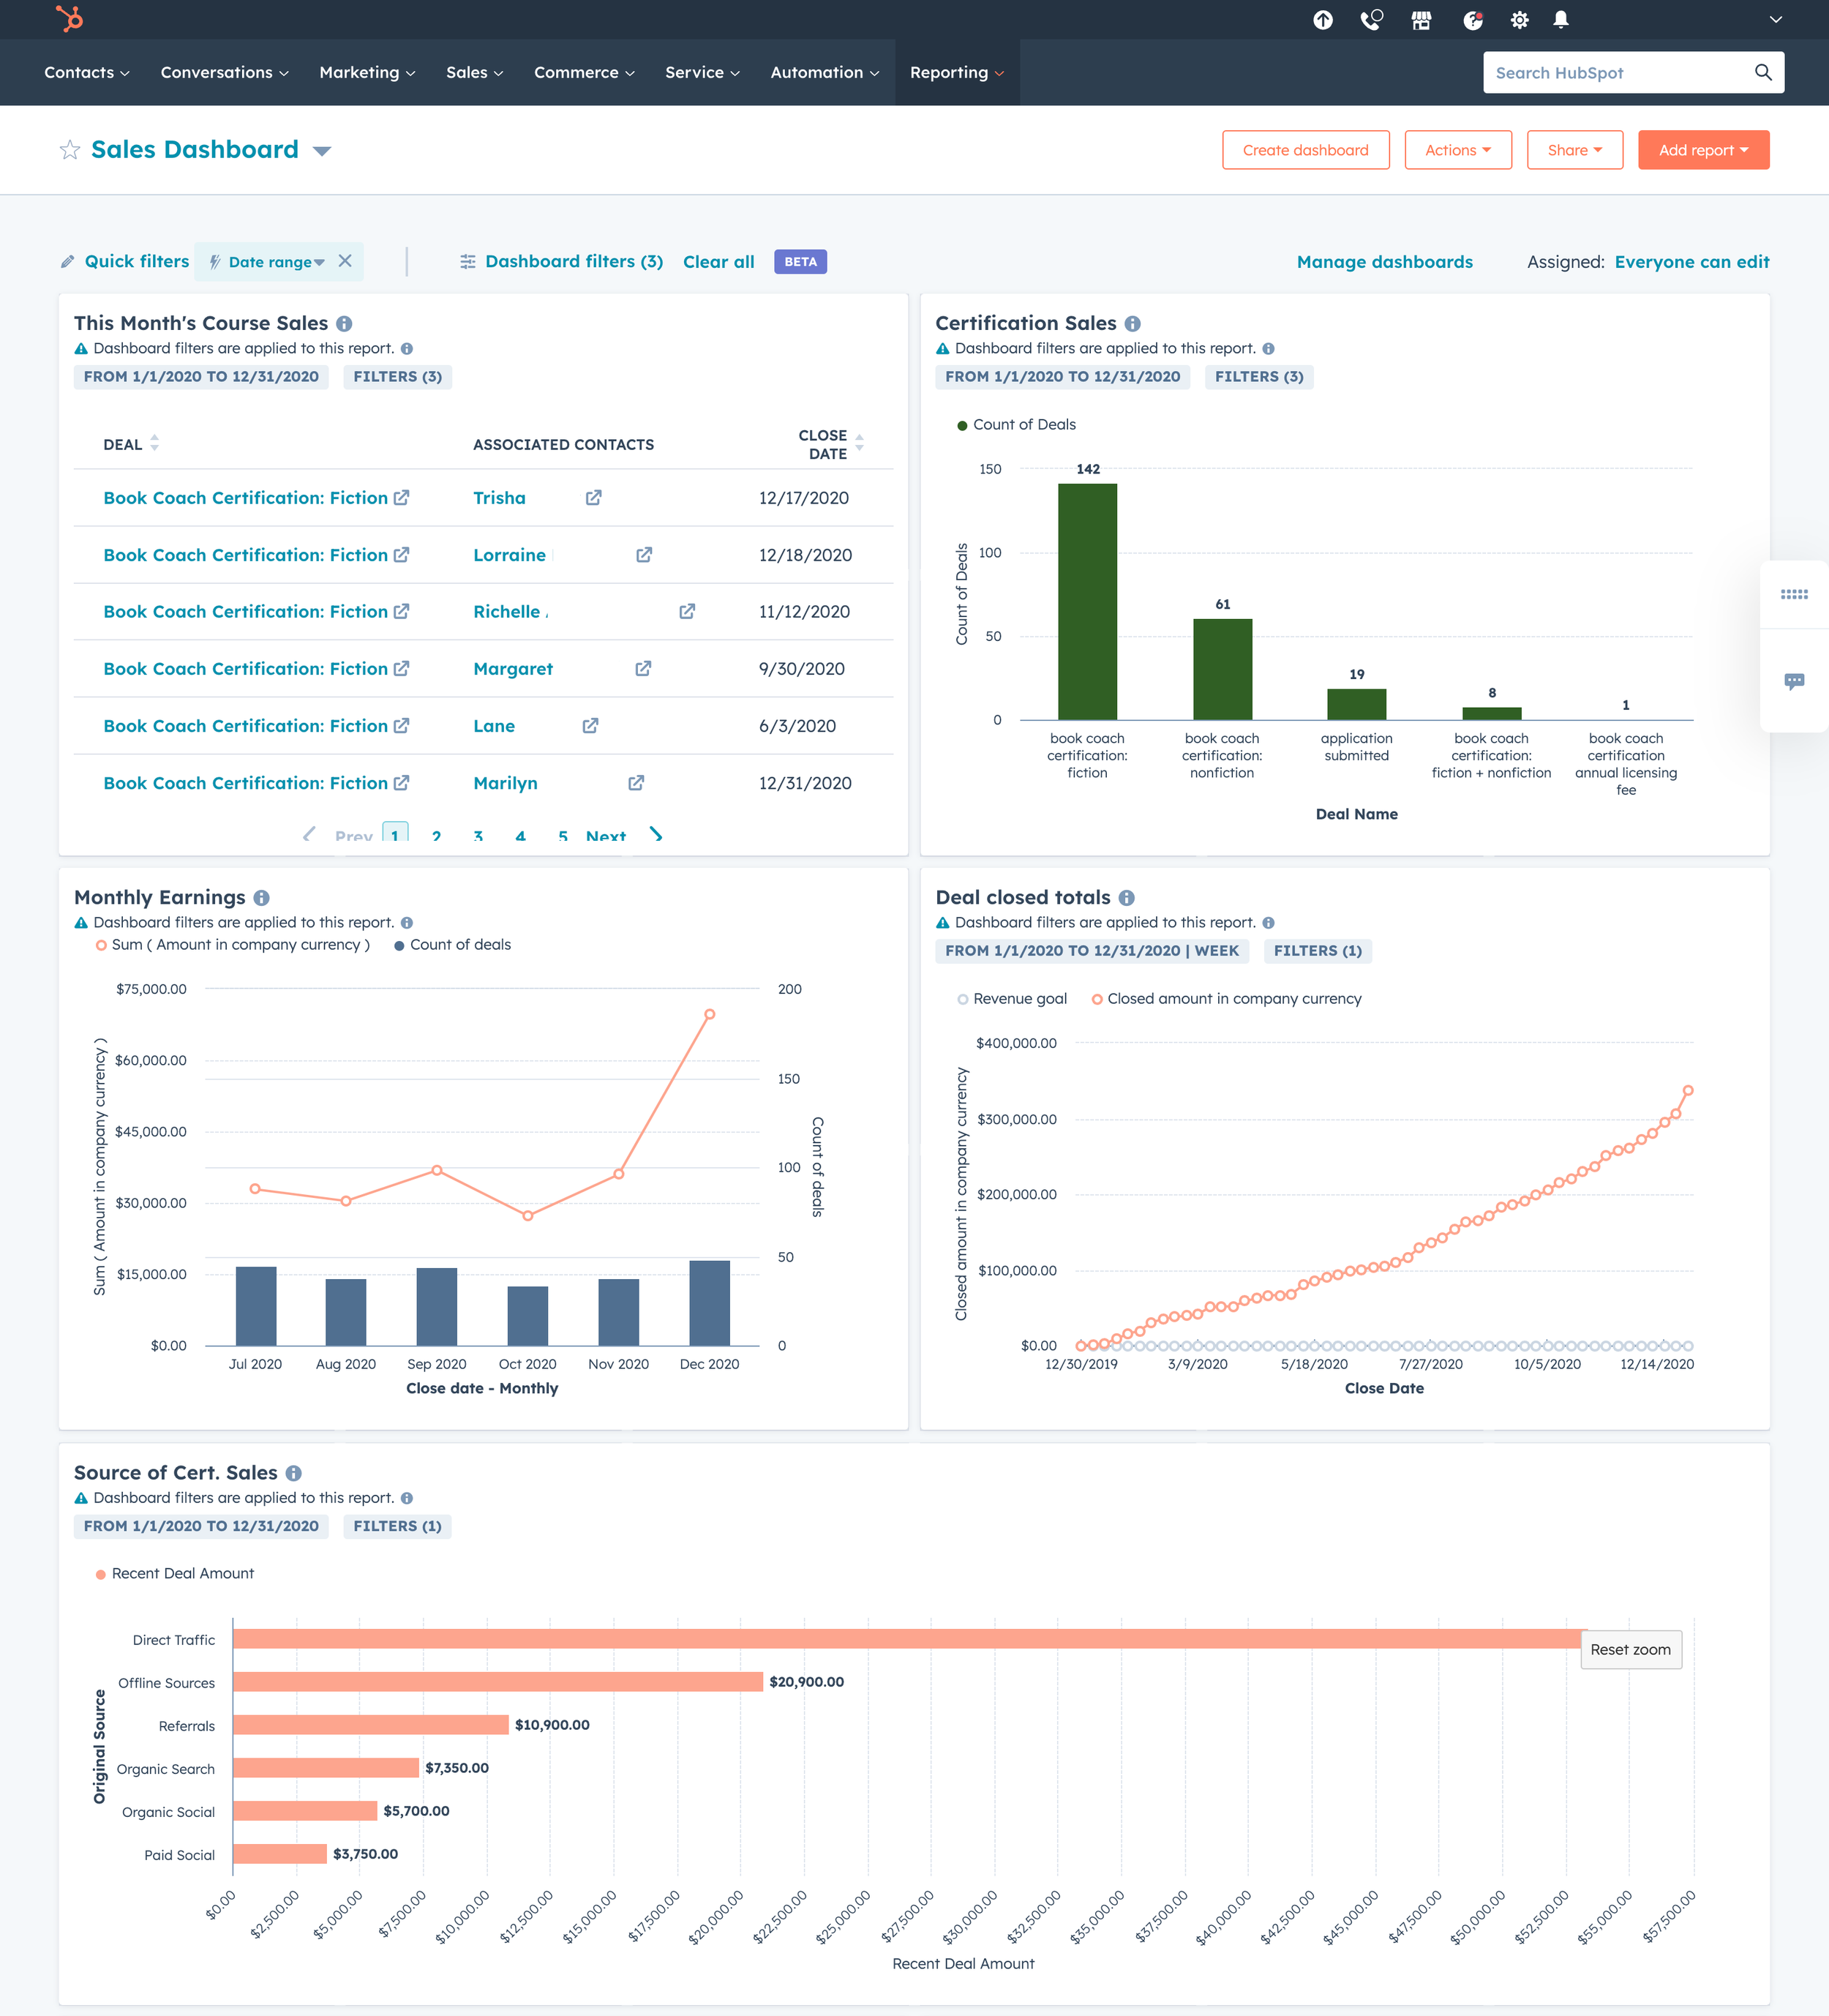This screenshot has height=2016, width=1829.
Task: Open the Actions dropdown button
Action: click(x=1457, y=150)
